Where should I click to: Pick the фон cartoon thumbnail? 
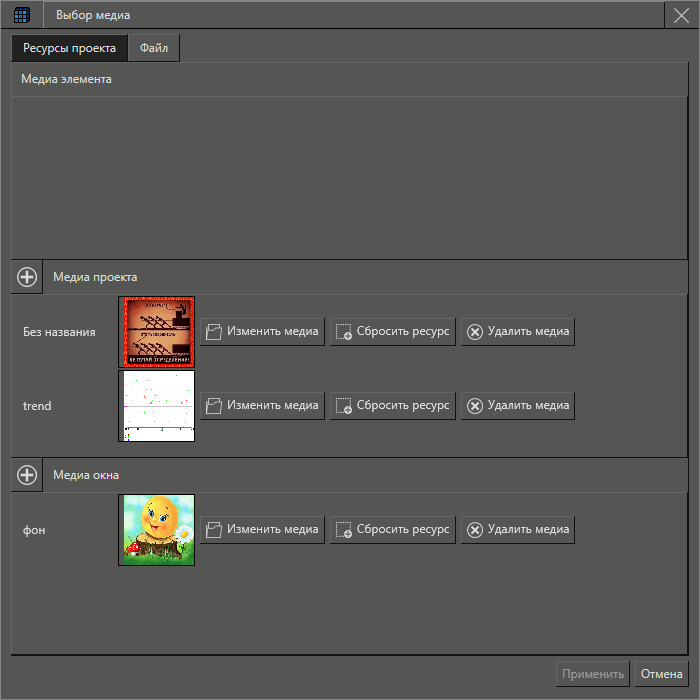point(157,530)
